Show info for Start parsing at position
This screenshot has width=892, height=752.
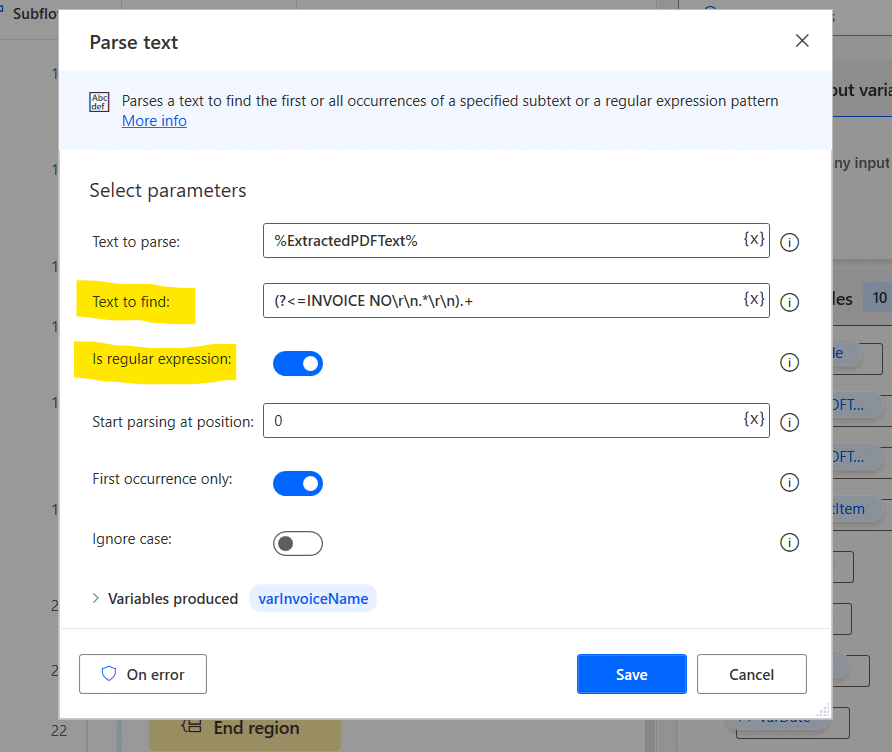(x=789, y=422)
